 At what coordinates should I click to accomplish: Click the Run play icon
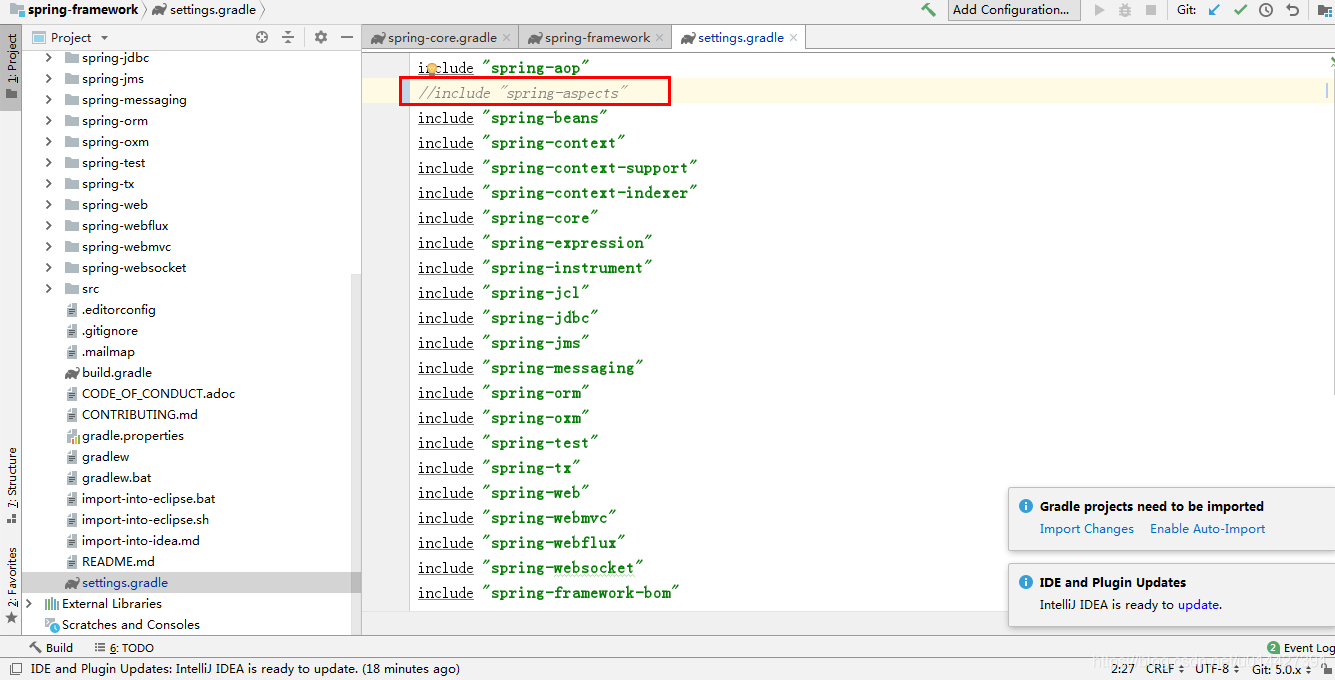click(1100, 10)
